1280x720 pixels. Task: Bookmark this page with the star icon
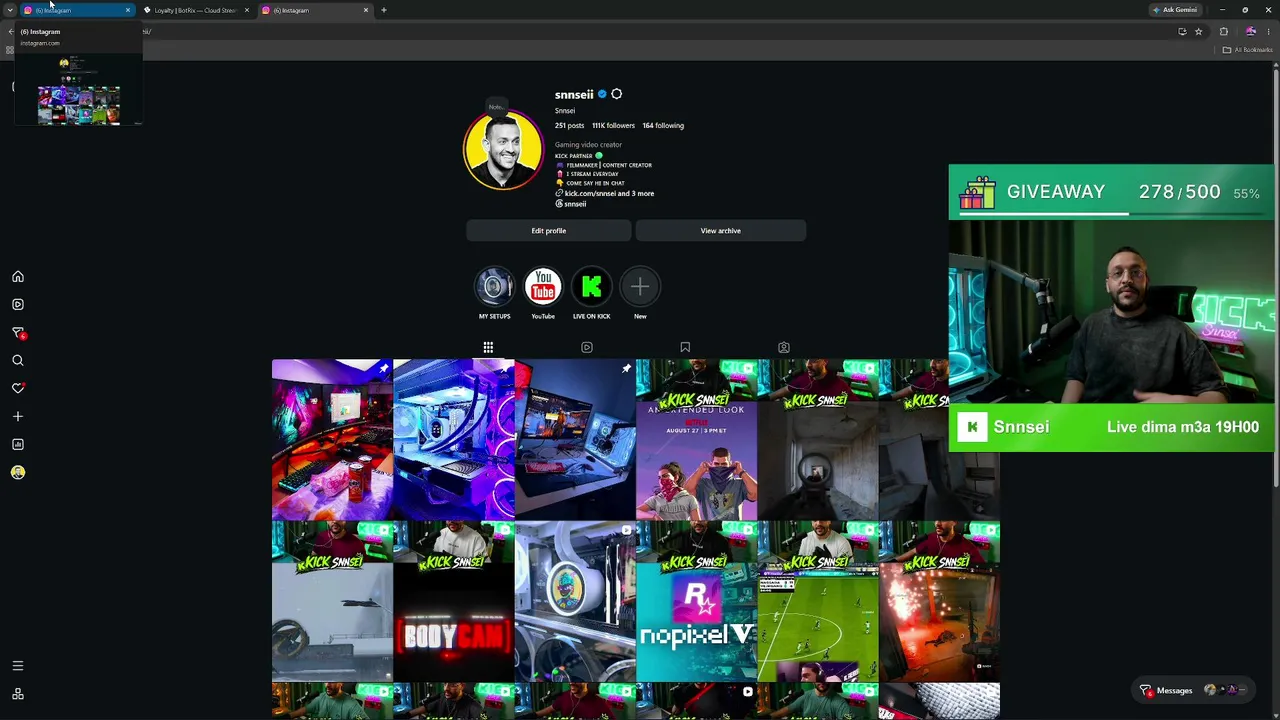1198,31
